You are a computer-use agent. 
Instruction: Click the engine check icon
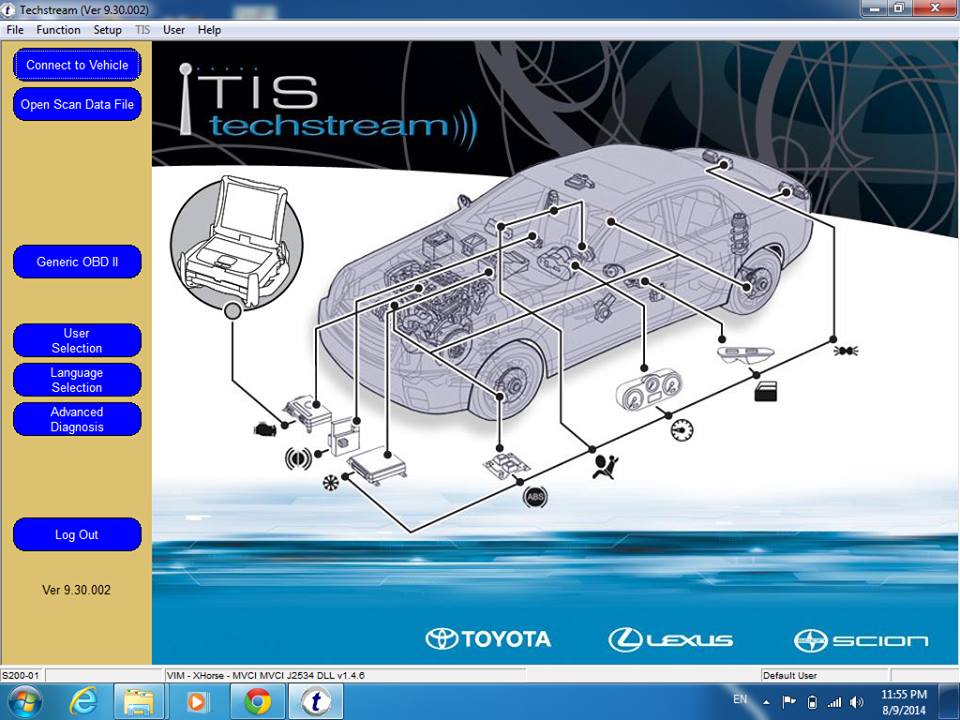coord(265,429)
